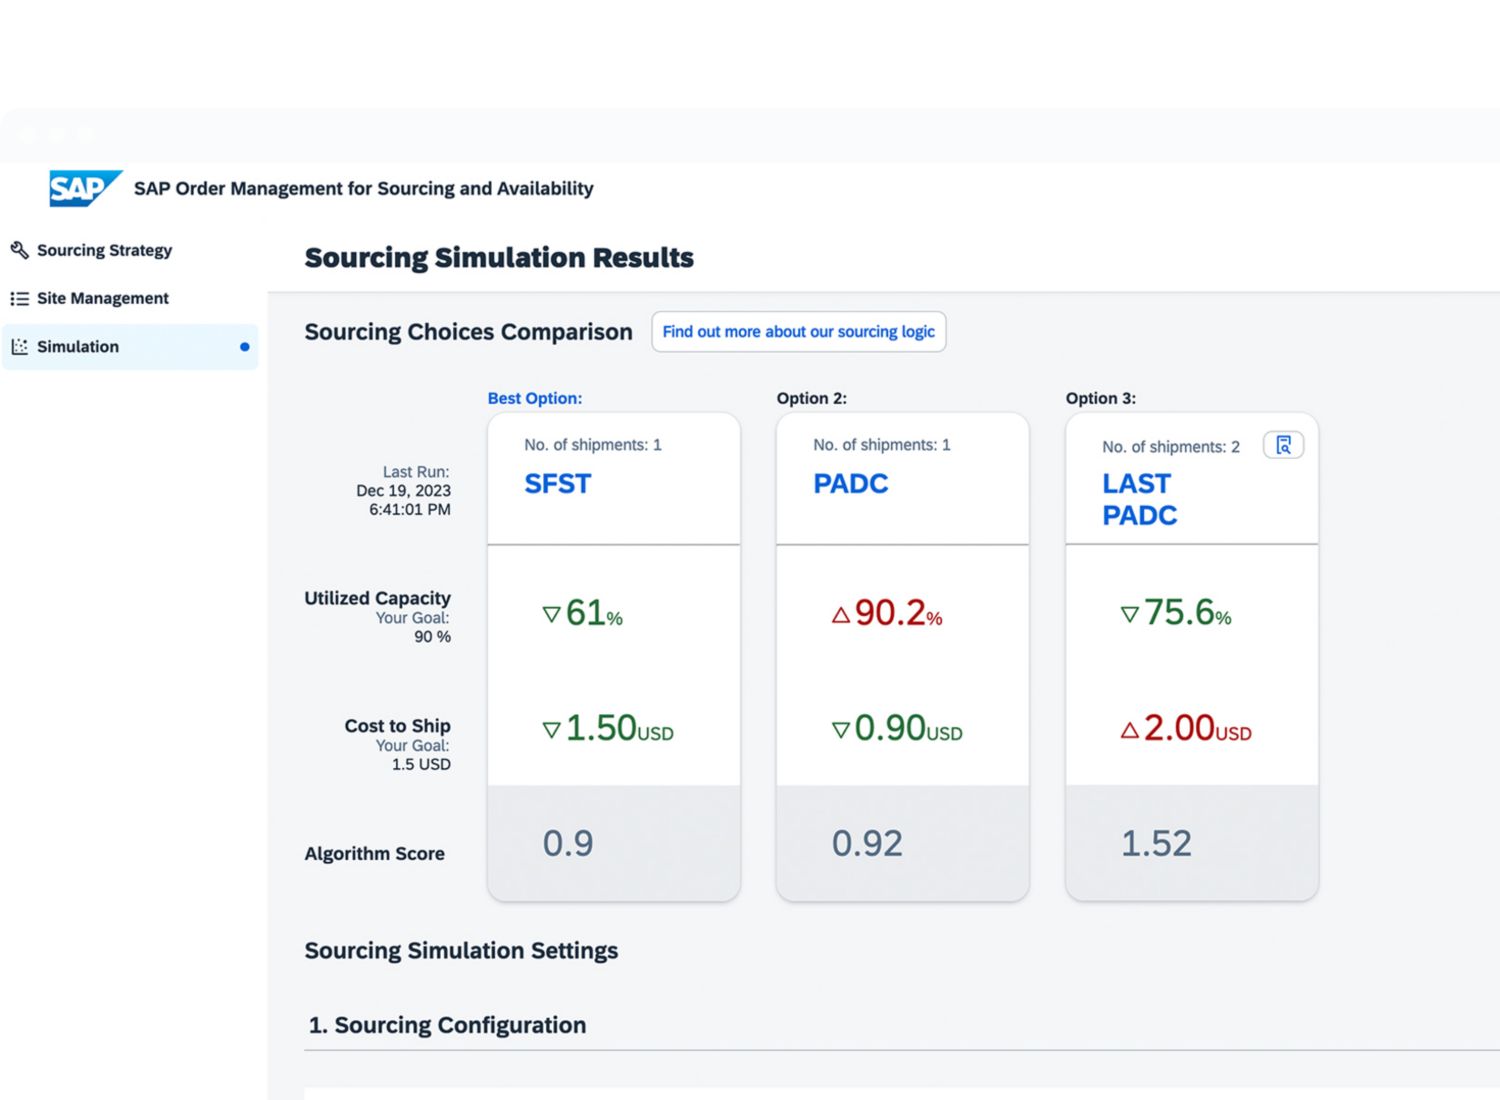Open Sourcing Strategy in the sidebar
The width and height of the screenshot is (1500, 1100).
(x=104, y=250)
